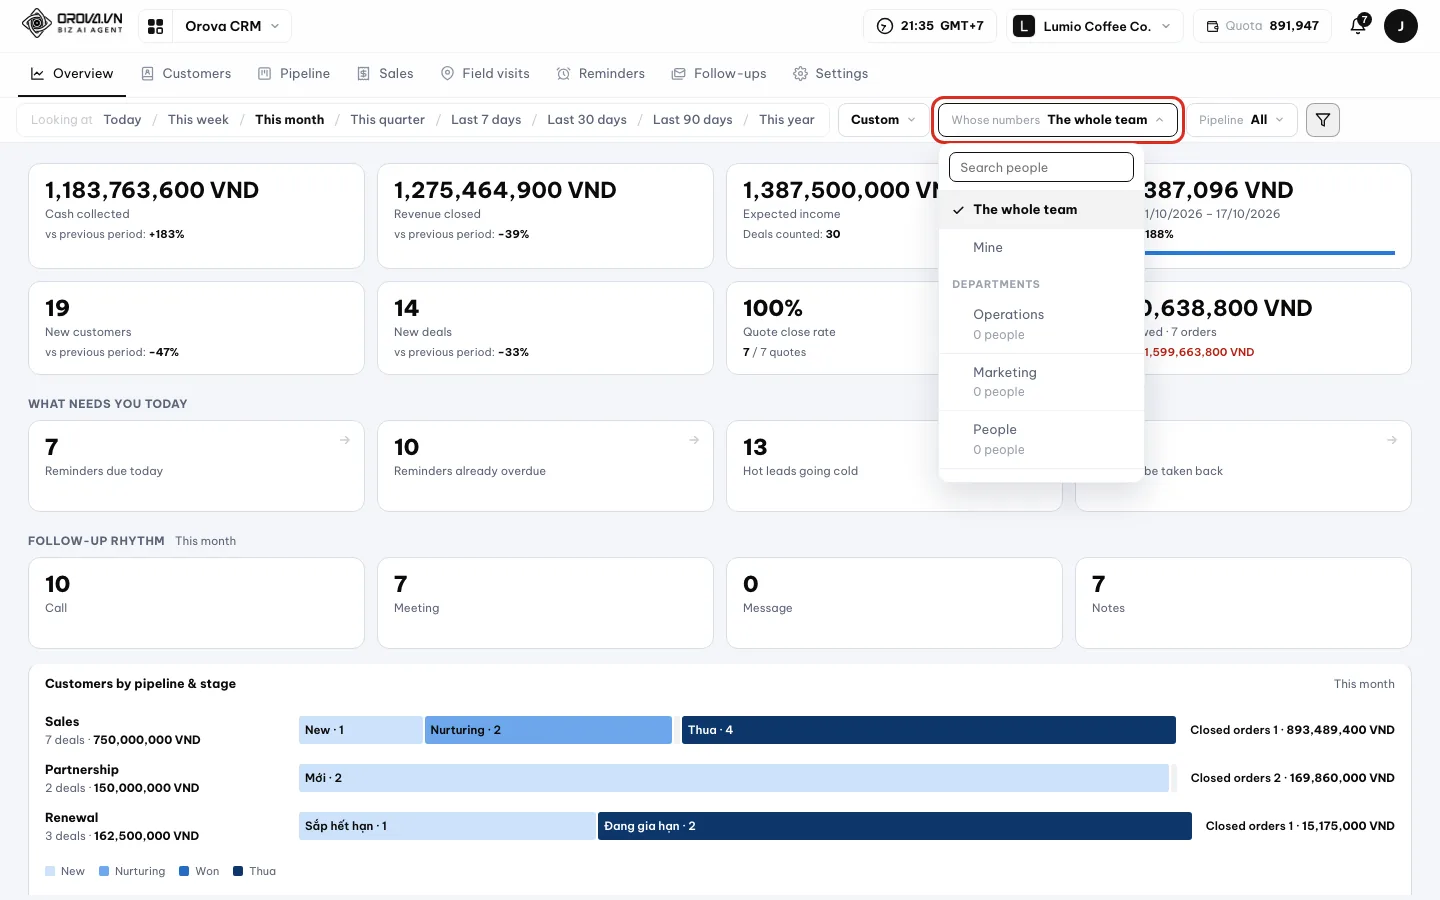The width and height of the screenshot is (1440, 900).
Task: Click the Nurturing · 2 bar segment
Action: [548, 730]
